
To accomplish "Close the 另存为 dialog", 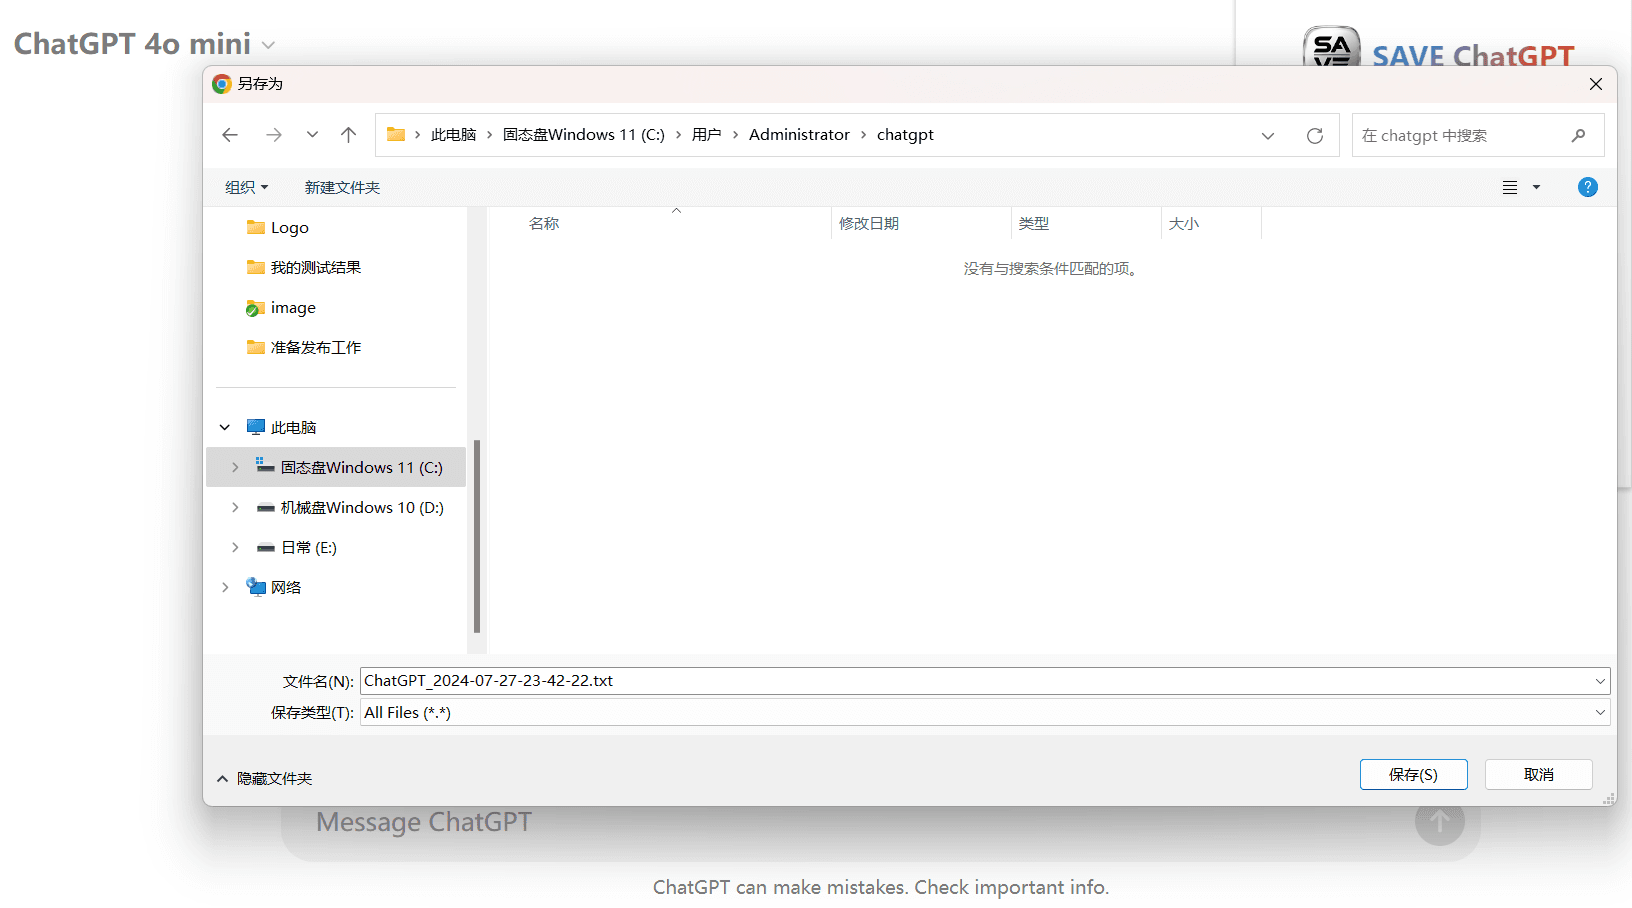I will (x=1596, y=84).
